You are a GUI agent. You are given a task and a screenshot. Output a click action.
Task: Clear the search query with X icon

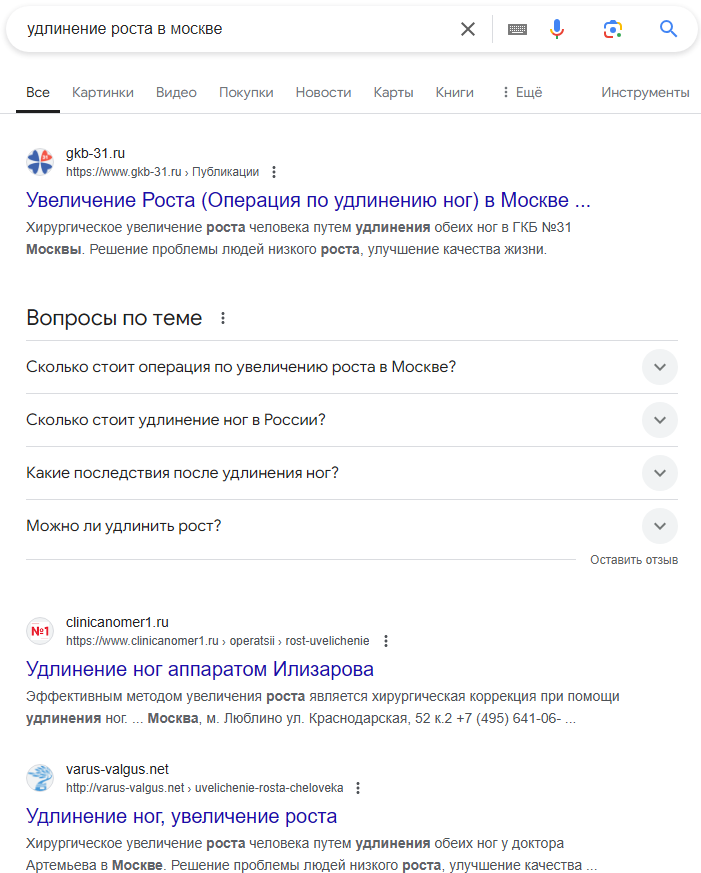pyautogui.click(x=468, y=29)
